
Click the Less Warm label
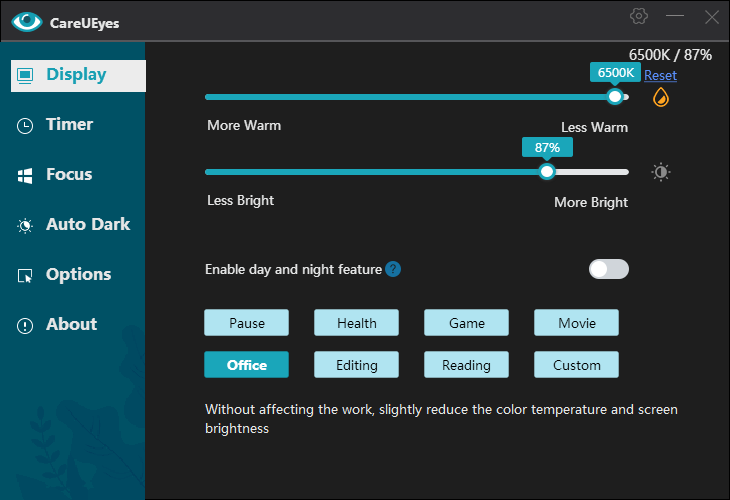pyautogui.click(x=594, y=127)
